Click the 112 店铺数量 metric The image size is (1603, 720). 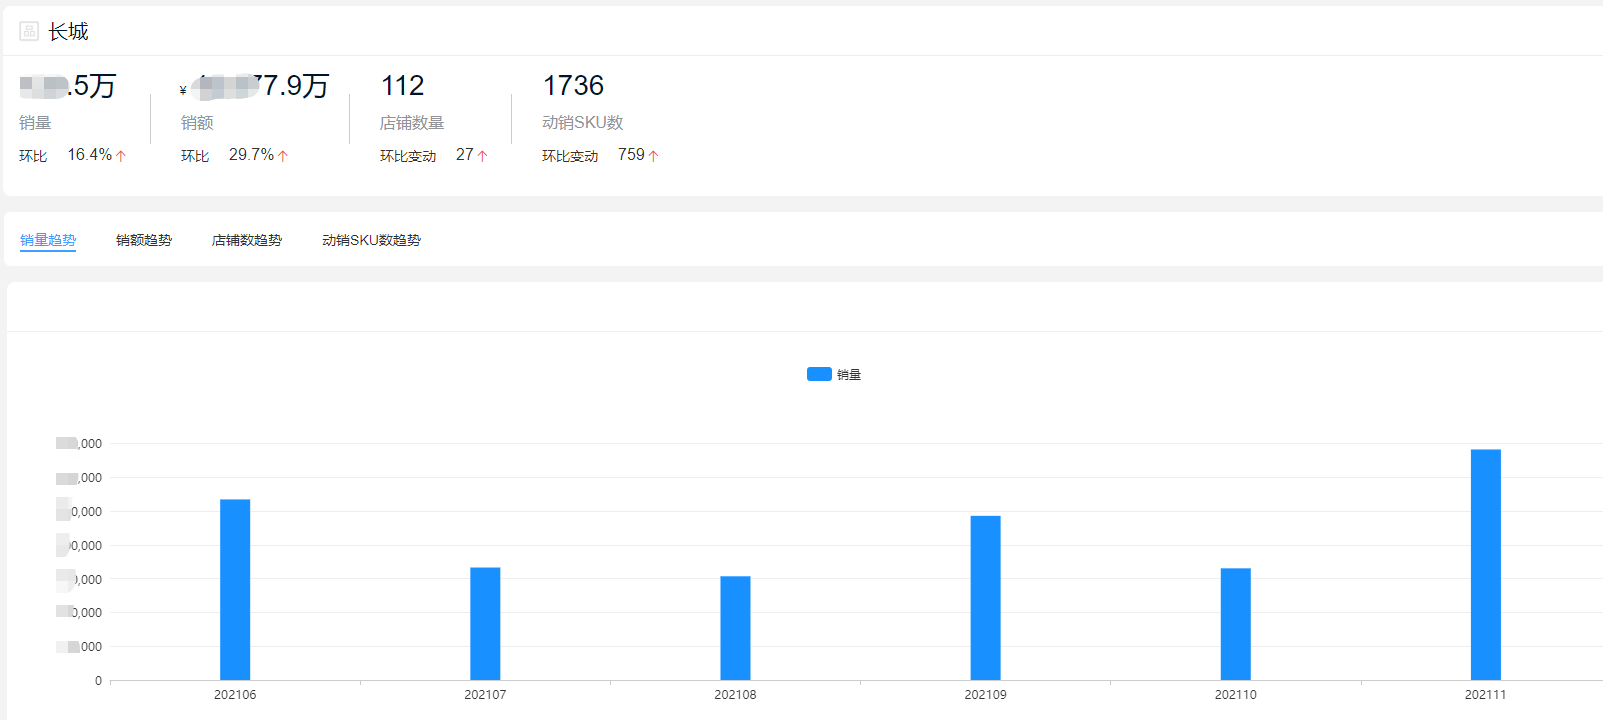click(x=403, y=86)
